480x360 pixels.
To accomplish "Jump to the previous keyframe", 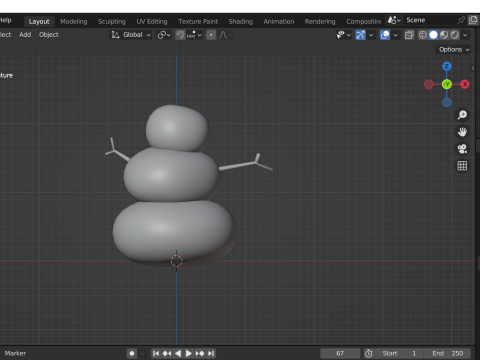I will pyautogui.click(x=167, y=353).
